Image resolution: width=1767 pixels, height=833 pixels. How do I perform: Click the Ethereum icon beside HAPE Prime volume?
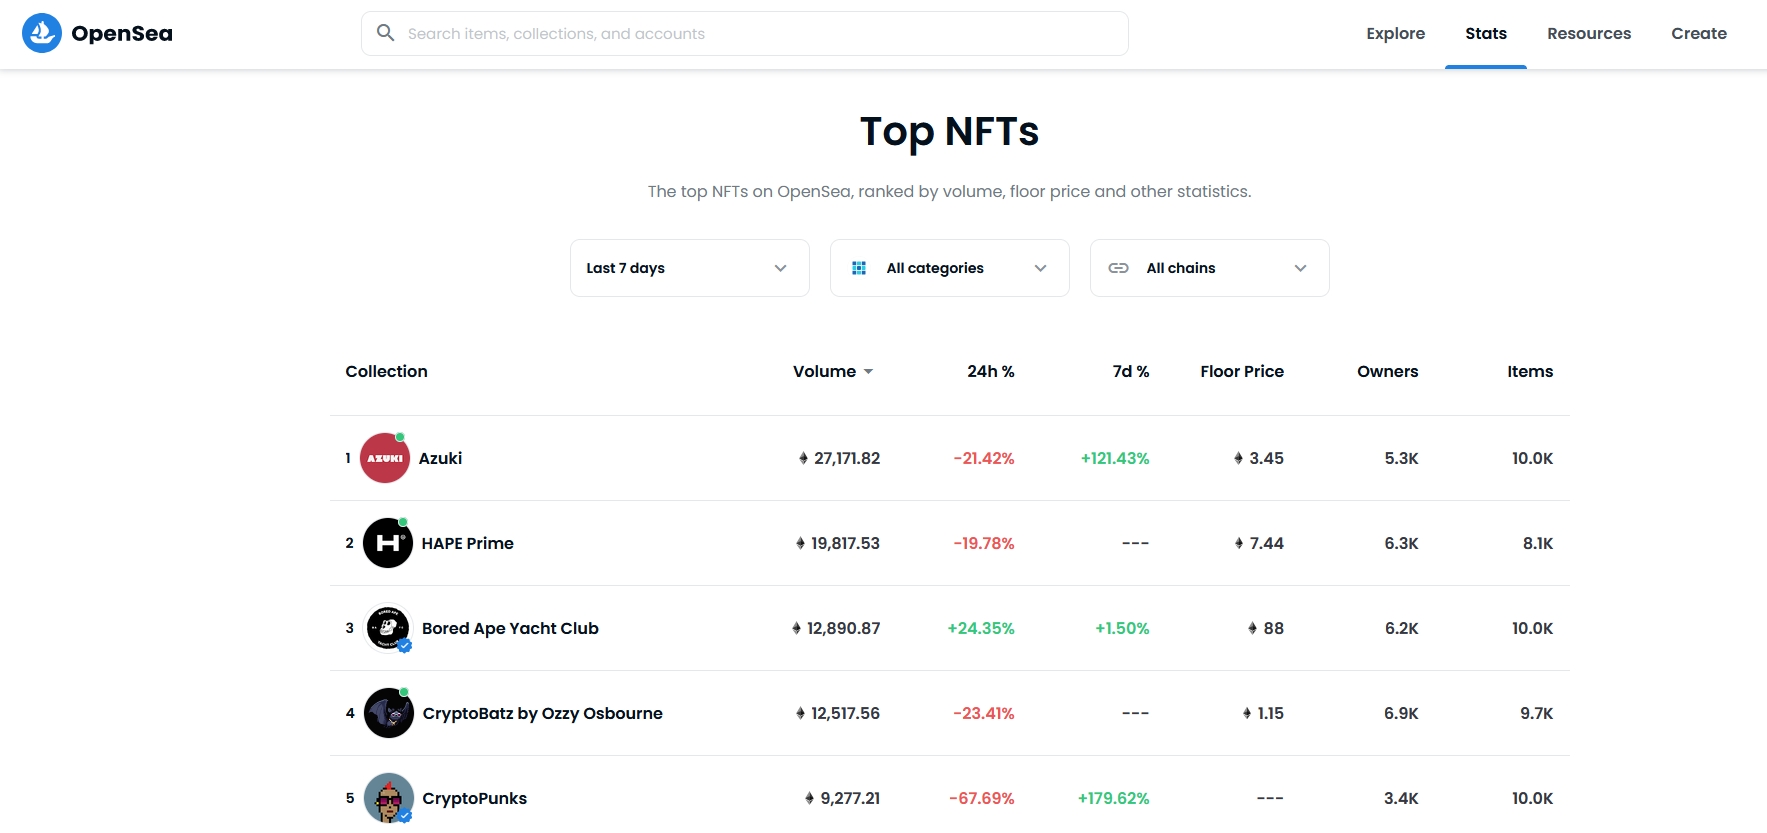click(x=800, y=543)
